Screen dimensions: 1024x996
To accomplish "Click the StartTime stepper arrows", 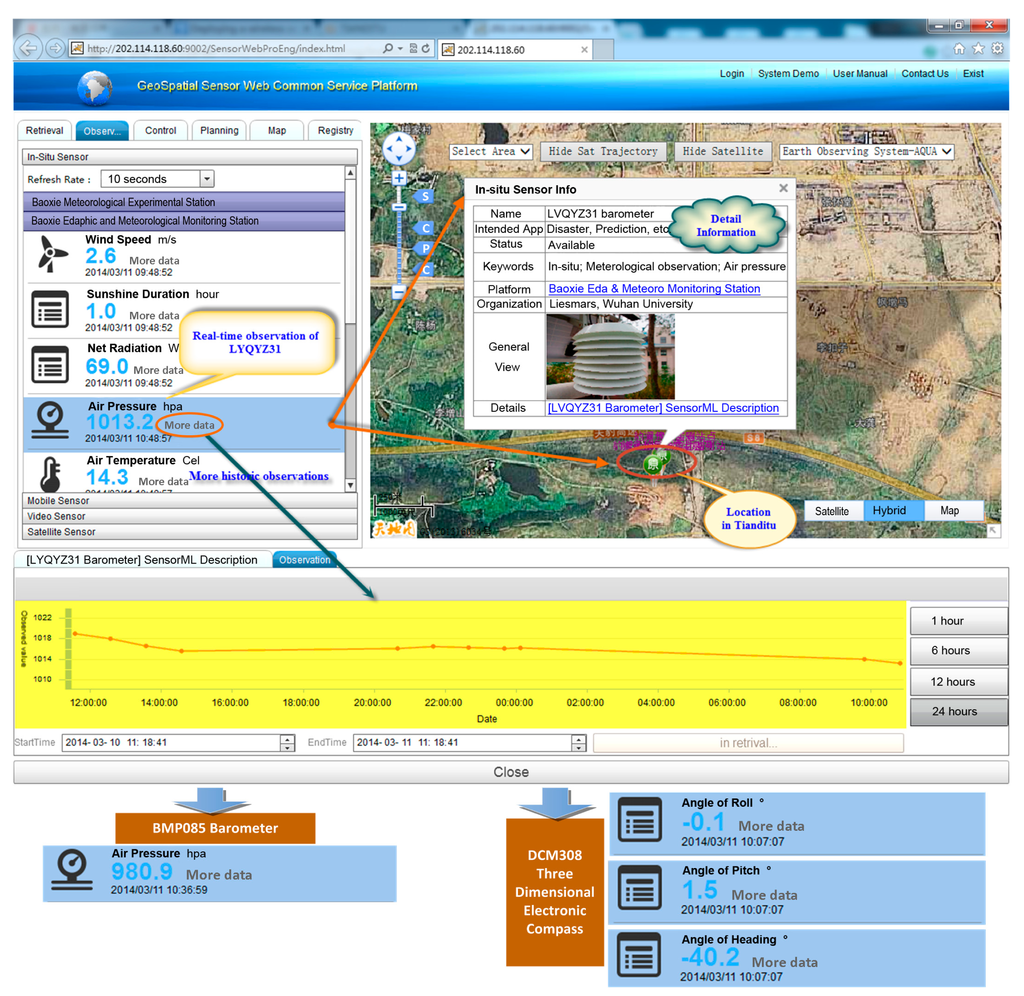I will click(287, 743).
